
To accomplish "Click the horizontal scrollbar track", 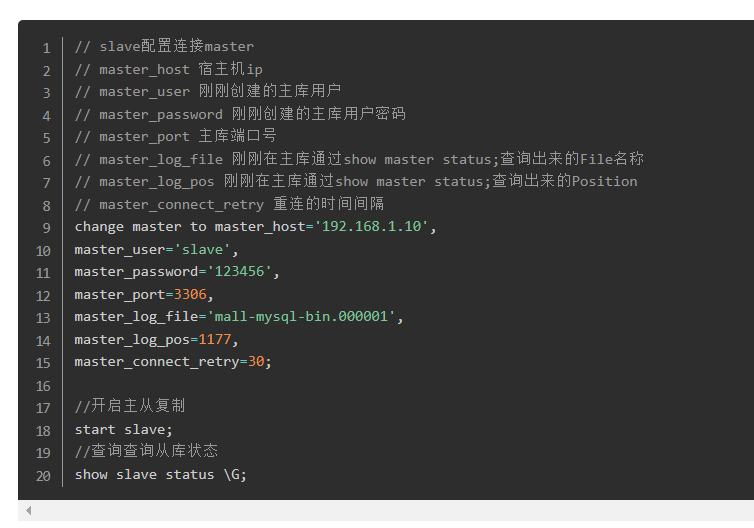I will [390, 511].
